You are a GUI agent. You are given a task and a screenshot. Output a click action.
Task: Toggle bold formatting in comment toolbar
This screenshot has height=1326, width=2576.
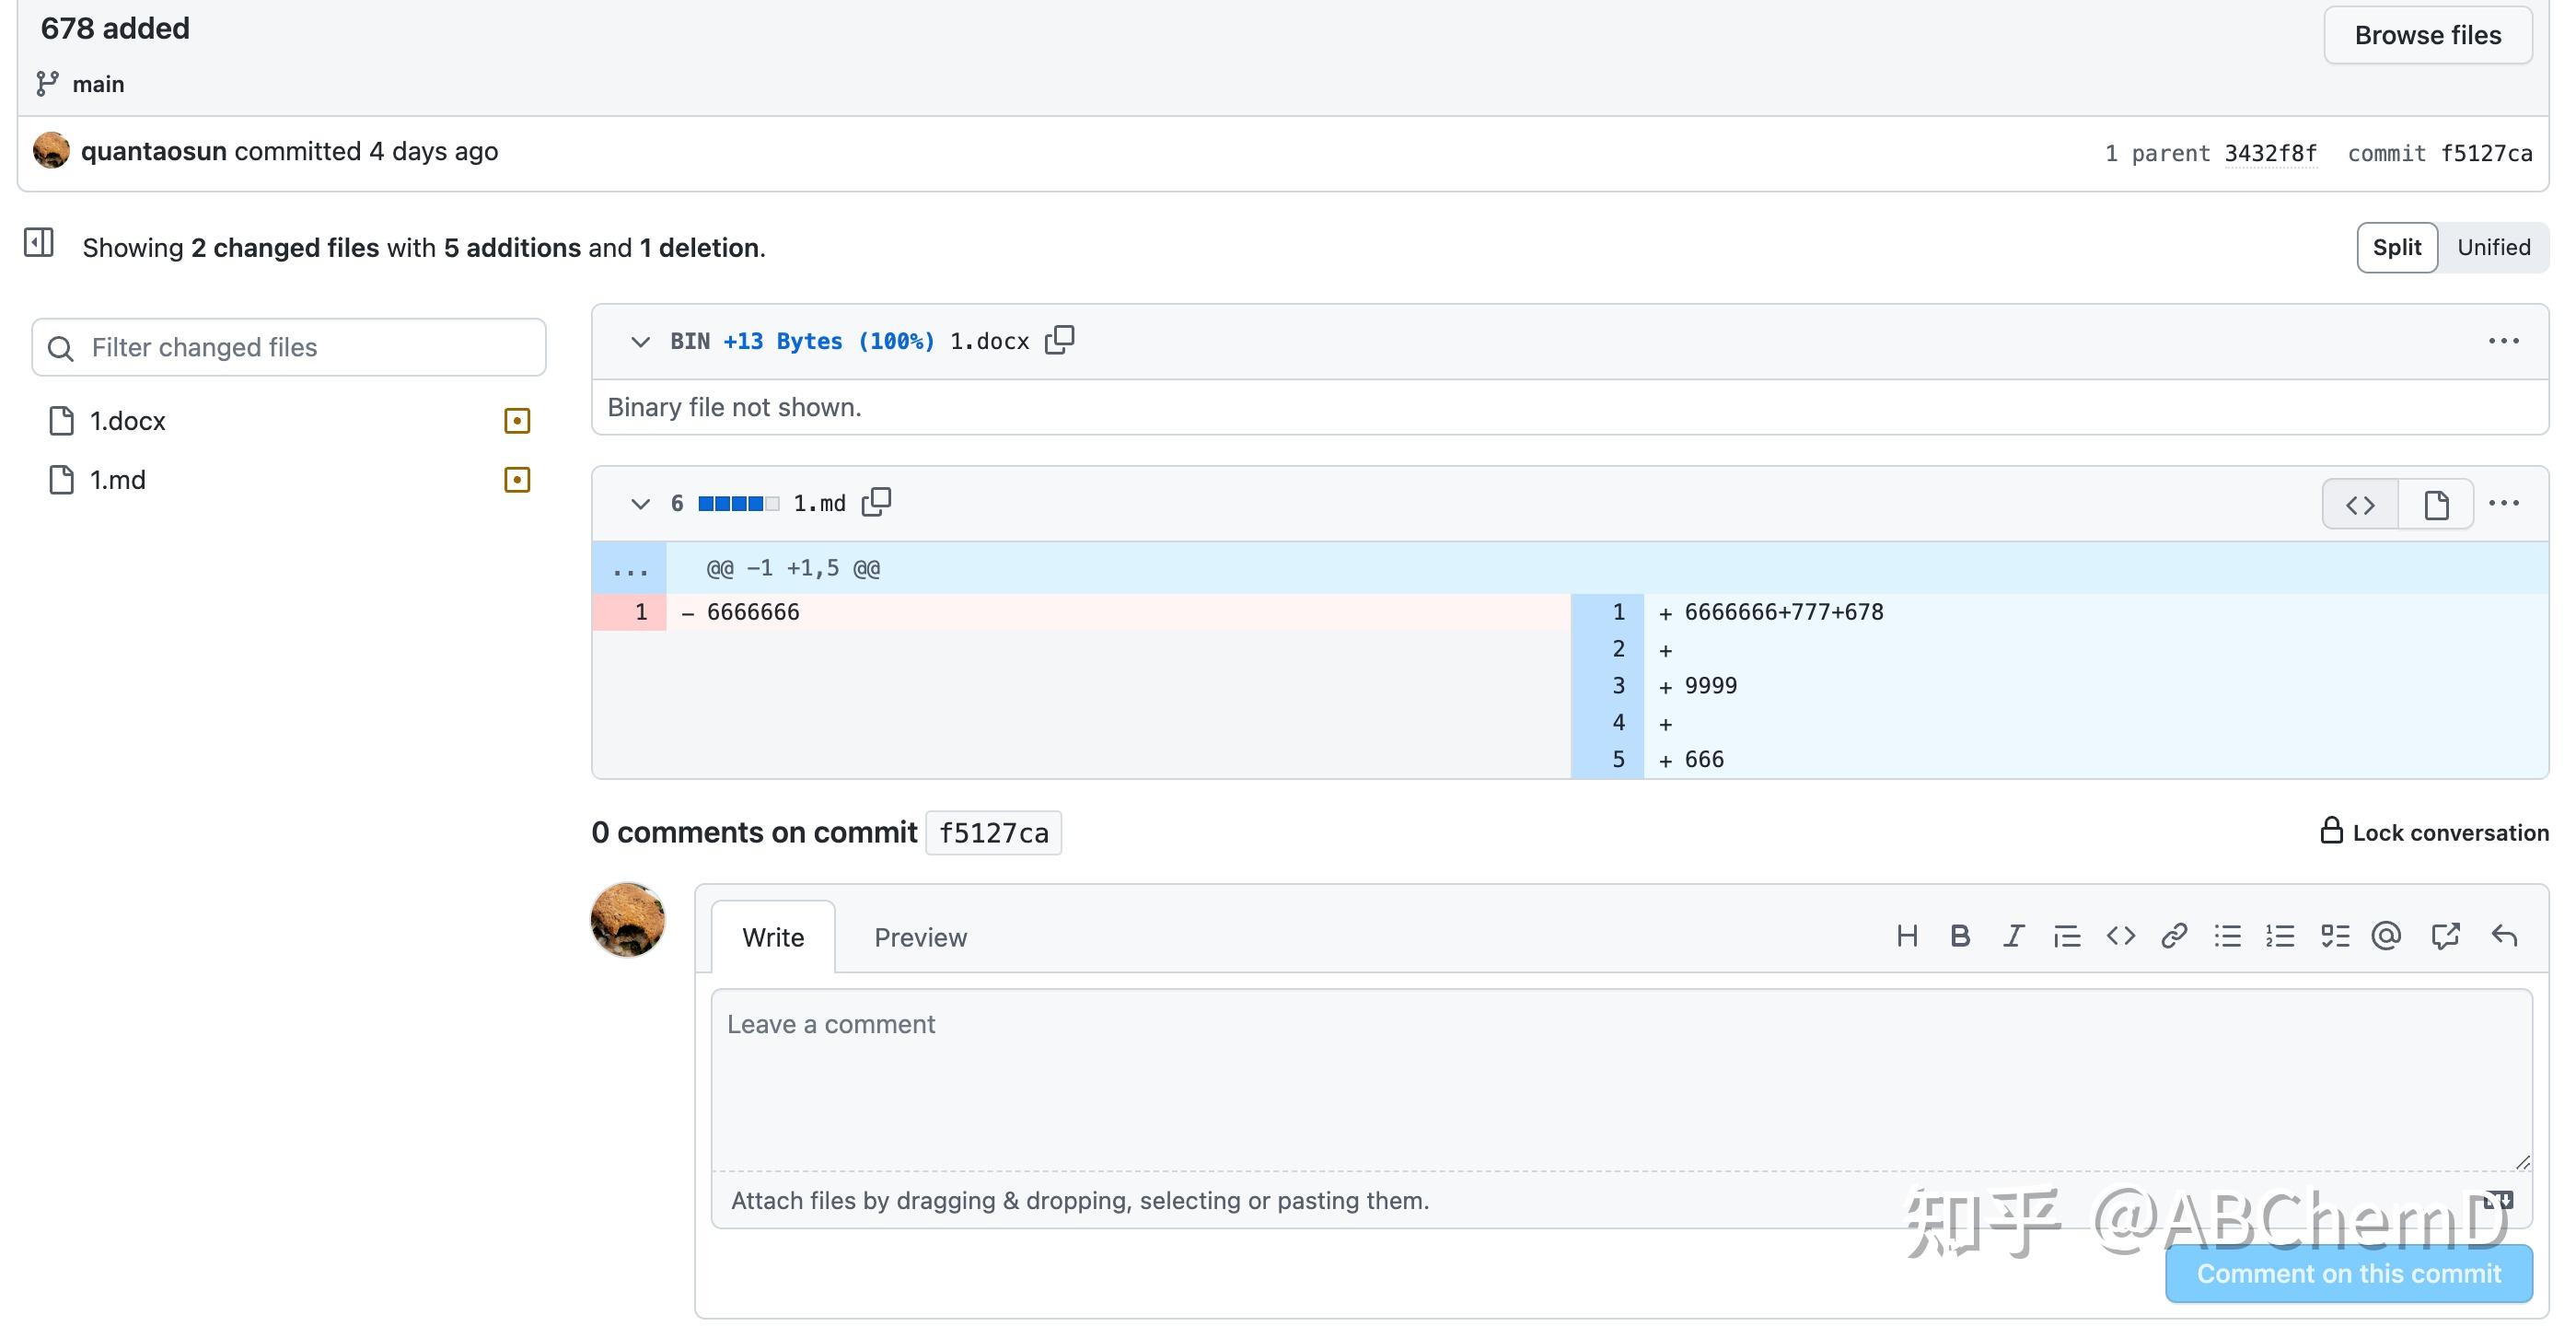(1960, 936)
